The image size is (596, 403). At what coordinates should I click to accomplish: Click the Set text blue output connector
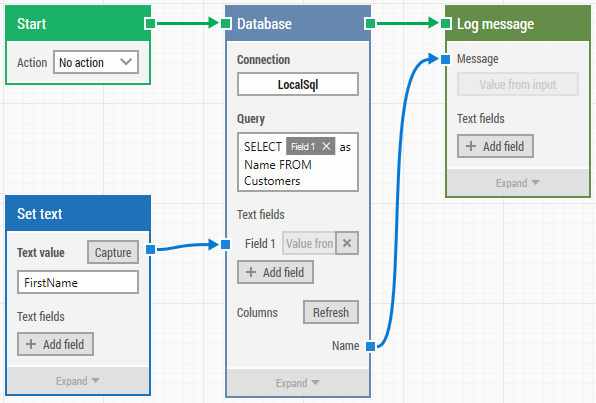(151, 249)
